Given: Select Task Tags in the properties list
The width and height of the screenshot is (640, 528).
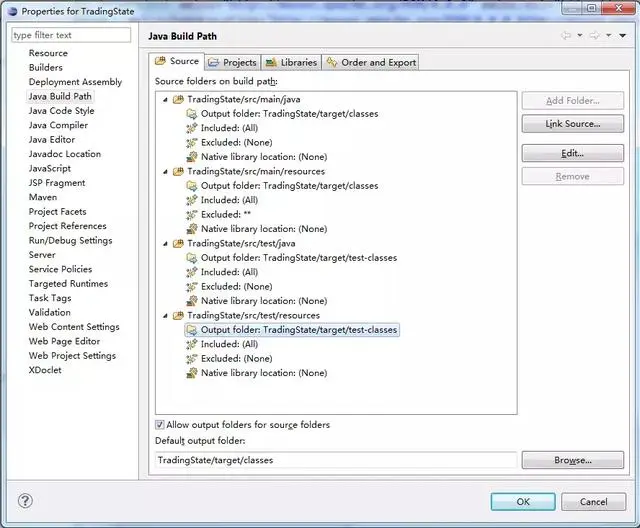Looking at the screenshot, I should (x=50, y=298).
